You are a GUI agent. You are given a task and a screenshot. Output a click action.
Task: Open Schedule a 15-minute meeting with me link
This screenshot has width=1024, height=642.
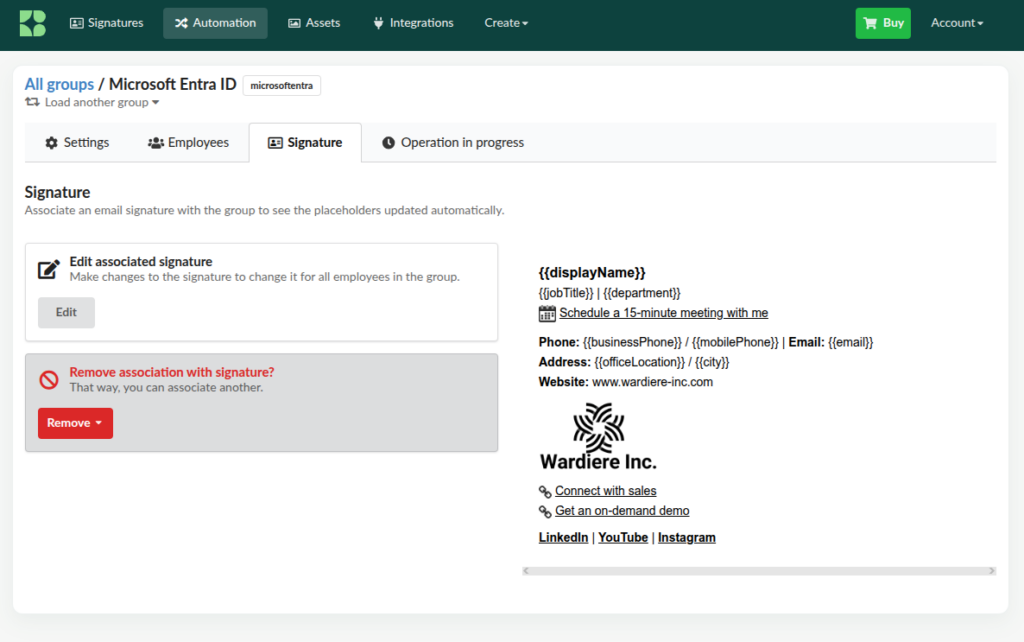tap(664, 313)
